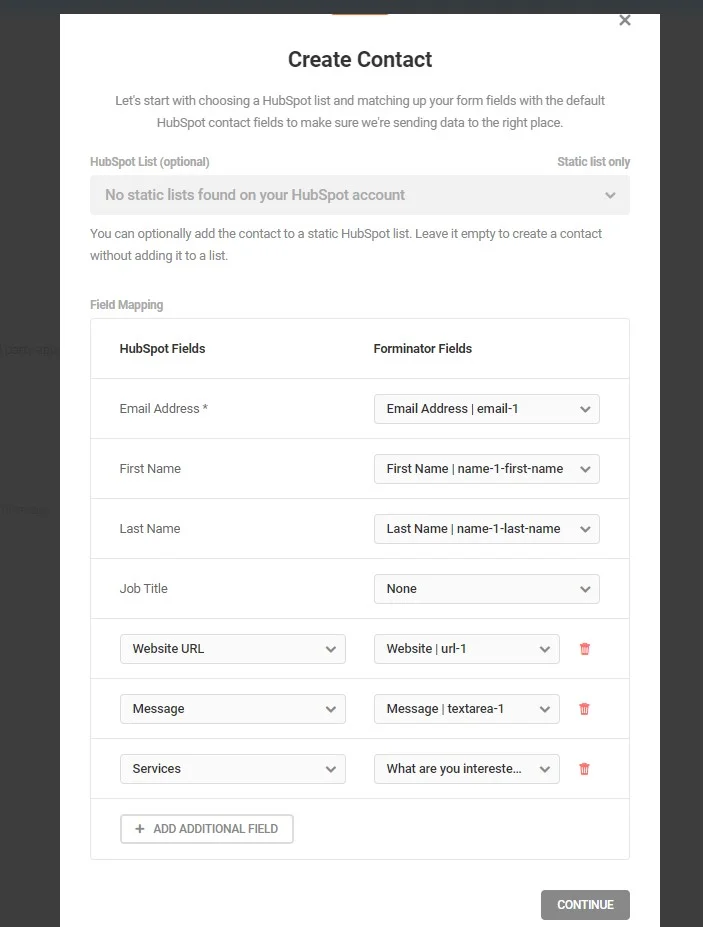The height and width of the screenshot is (927, 703).
Task: Click the 'Static list only' label
Action: 593,162
